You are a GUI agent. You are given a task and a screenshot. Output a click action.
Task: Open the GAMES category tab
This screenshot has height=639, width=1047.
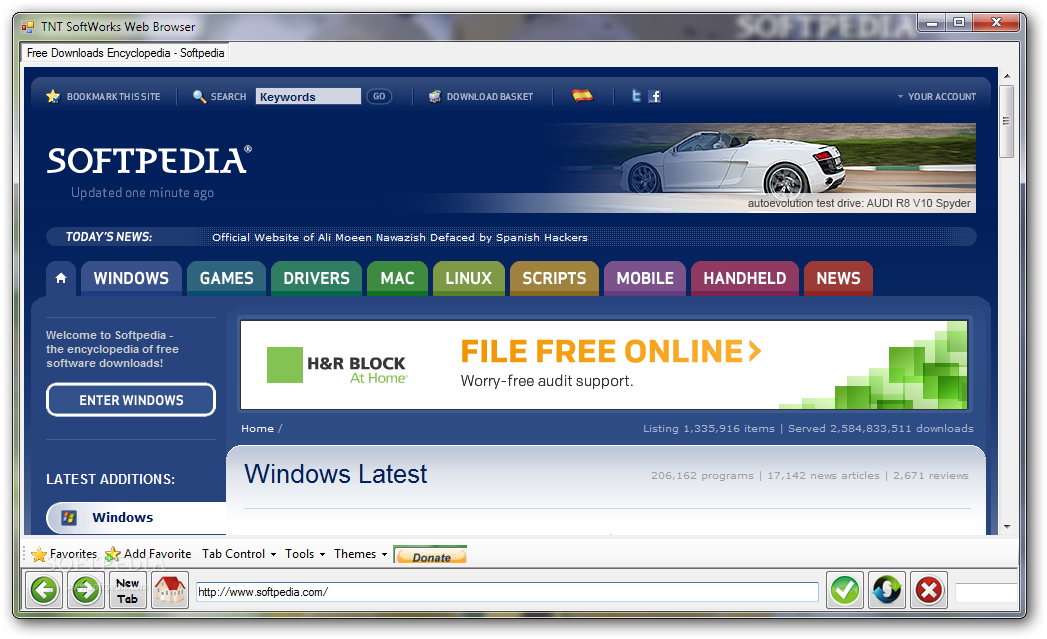click(226, 278)
